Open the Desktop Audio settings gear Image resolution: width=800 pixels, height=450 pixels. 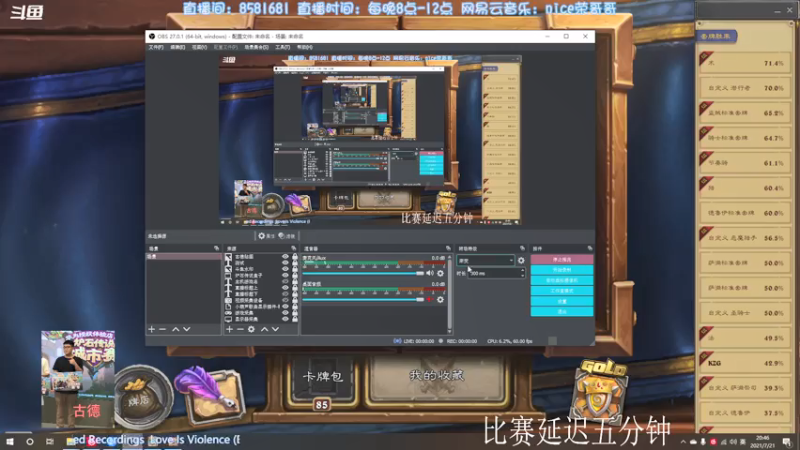pos(440,299)
